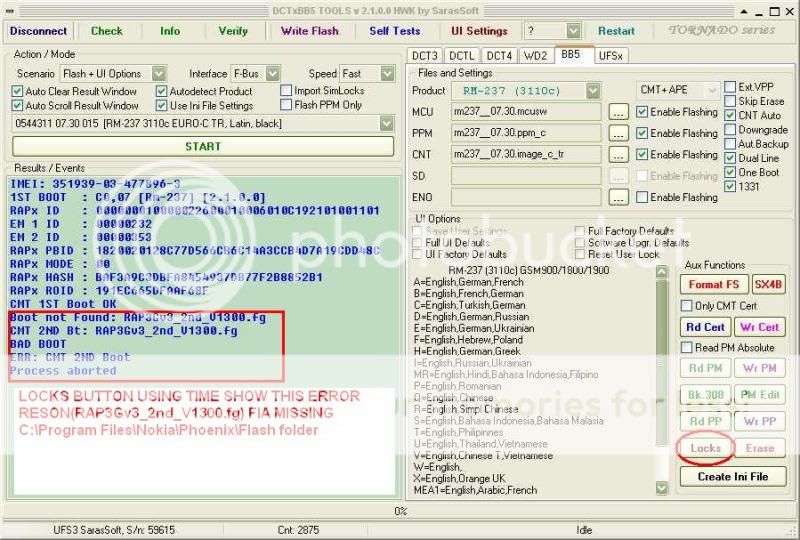
Task: Click the Restart toolbar button
Action: pyautogui.click(x=616, y=31)
